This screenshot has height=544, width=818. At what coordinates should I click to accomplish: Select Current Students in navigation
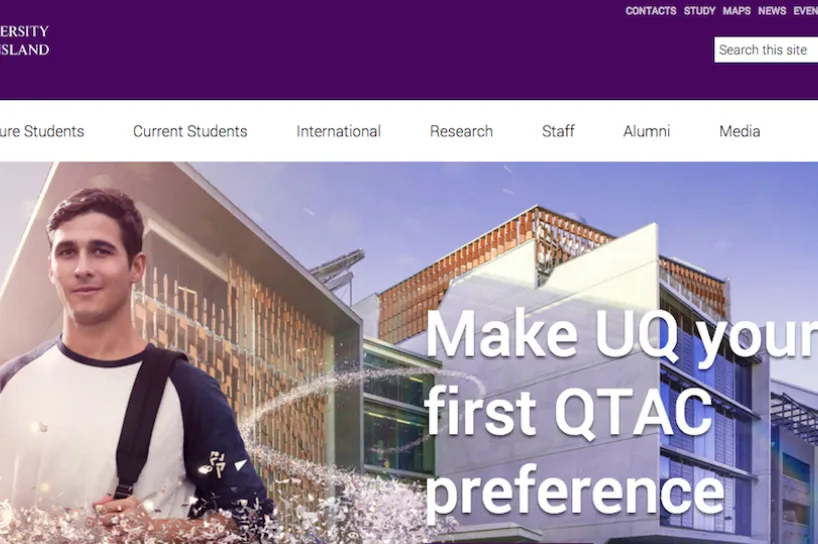pyautogui.click(x=190, y=131)
